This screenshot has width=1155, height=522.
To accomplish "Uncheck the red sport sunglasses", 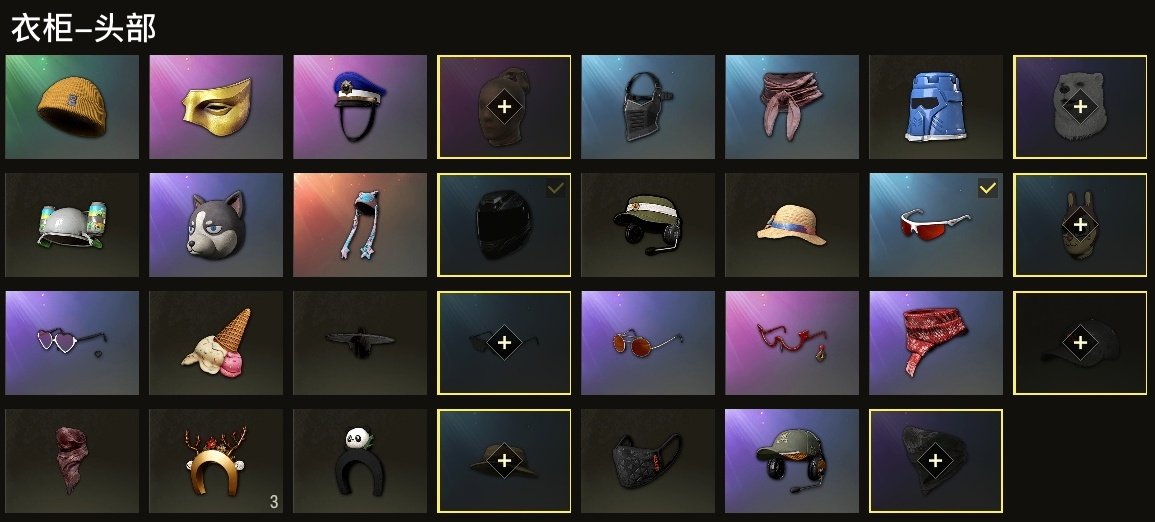I will click(x=988, y=189).
